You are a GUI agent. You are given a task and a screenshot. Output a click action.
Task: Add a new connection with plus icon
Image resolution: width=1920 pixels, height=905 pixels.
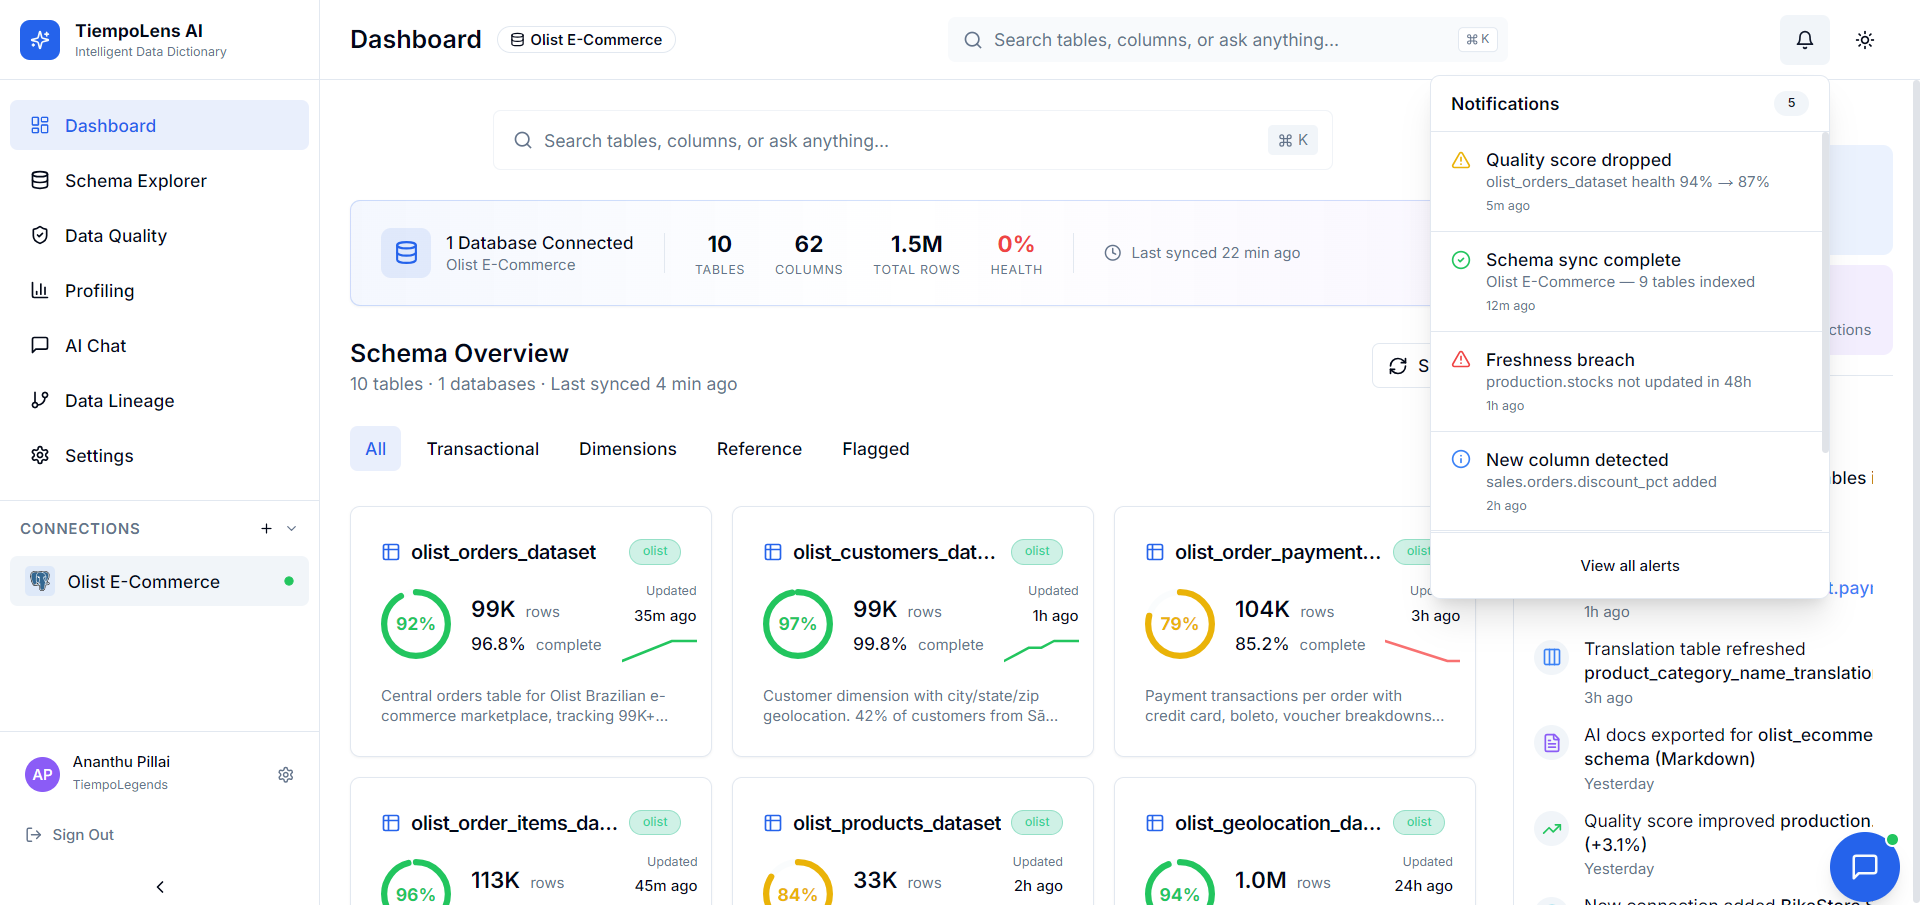point(266,528)
